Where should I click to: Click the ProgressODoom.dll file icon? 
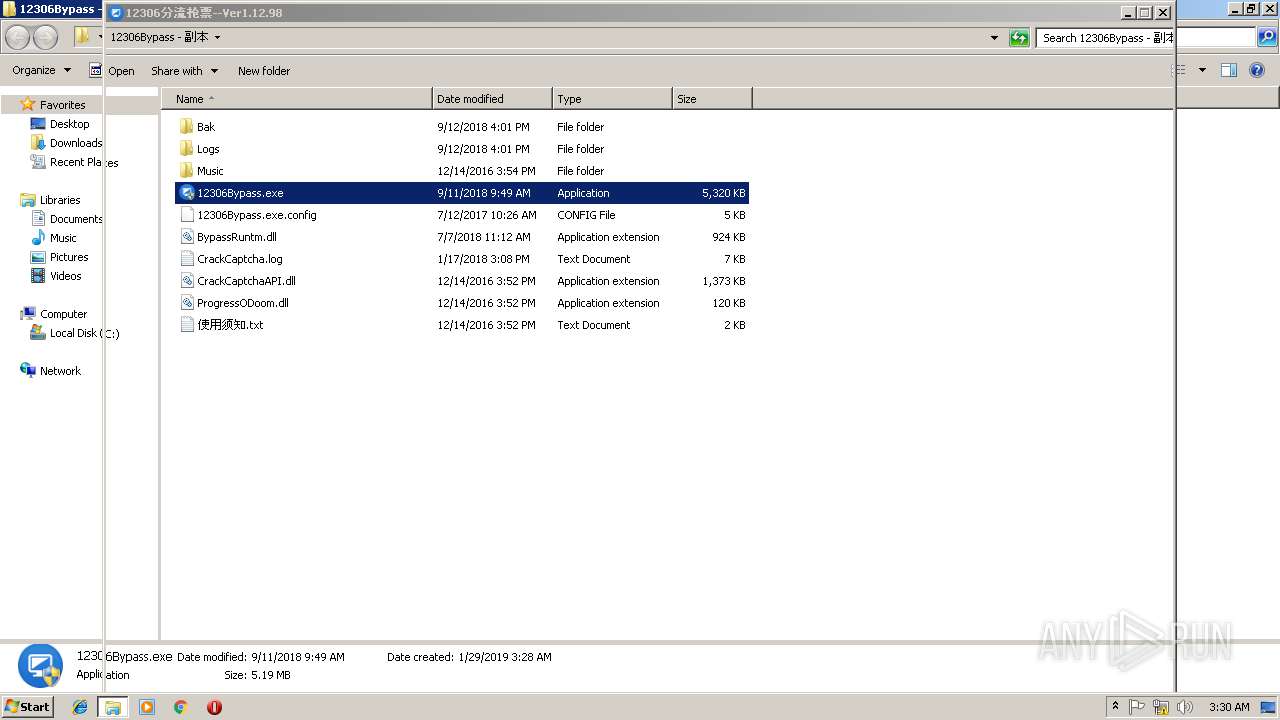[186, 303]
